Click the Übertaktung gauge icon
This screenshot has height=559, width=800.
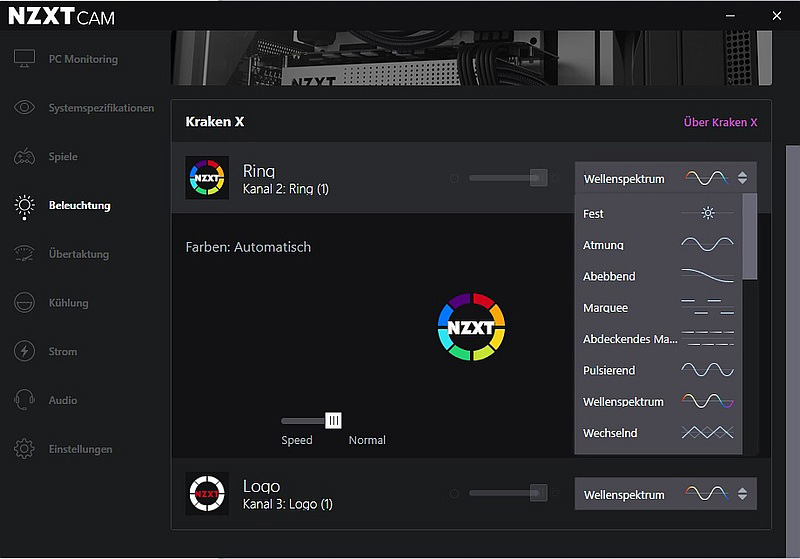[24, 253]
